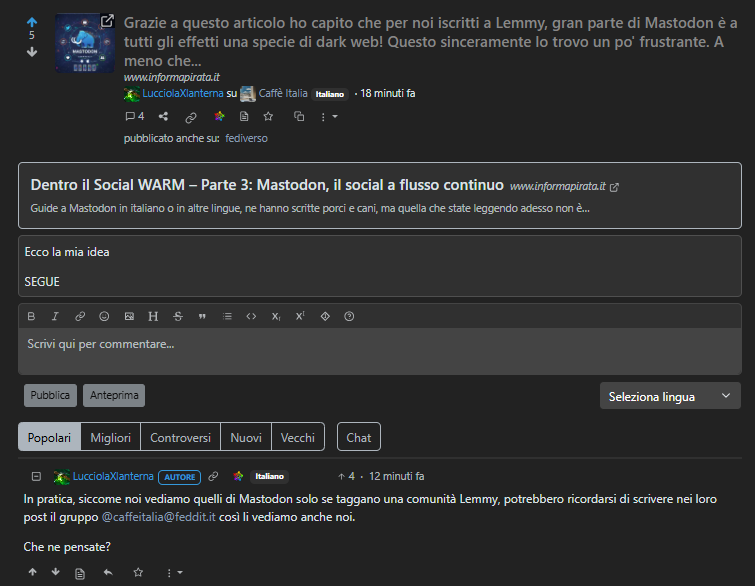Open the fediverso cross-post link
This screenshot has height=586, width=755.
pyautogui.click(x=246, y=139)
